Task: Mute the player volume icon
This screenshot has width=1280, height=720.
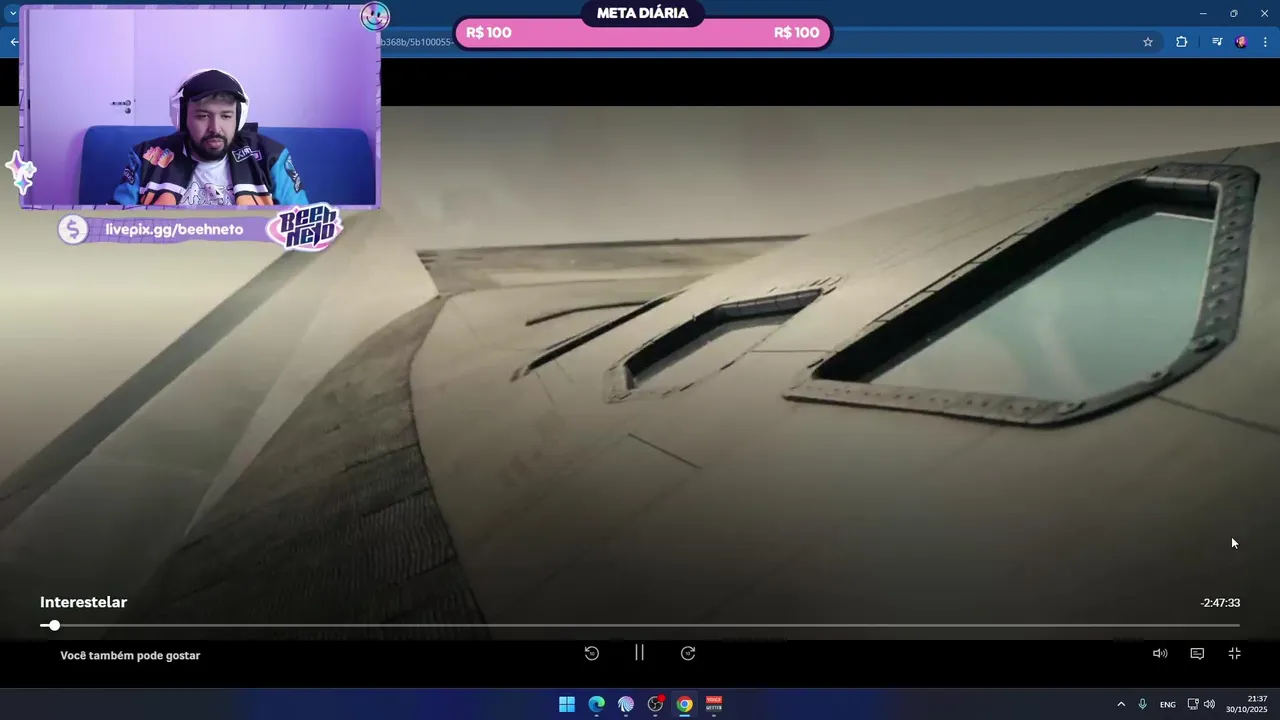Action: (x=1160, y=653)
